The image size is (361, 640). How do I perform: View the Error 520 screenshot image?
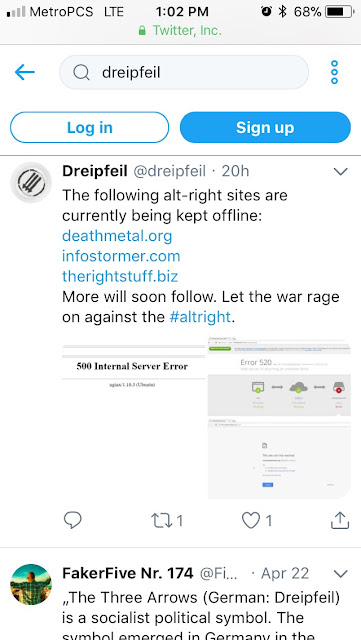[x=279, y=376]
